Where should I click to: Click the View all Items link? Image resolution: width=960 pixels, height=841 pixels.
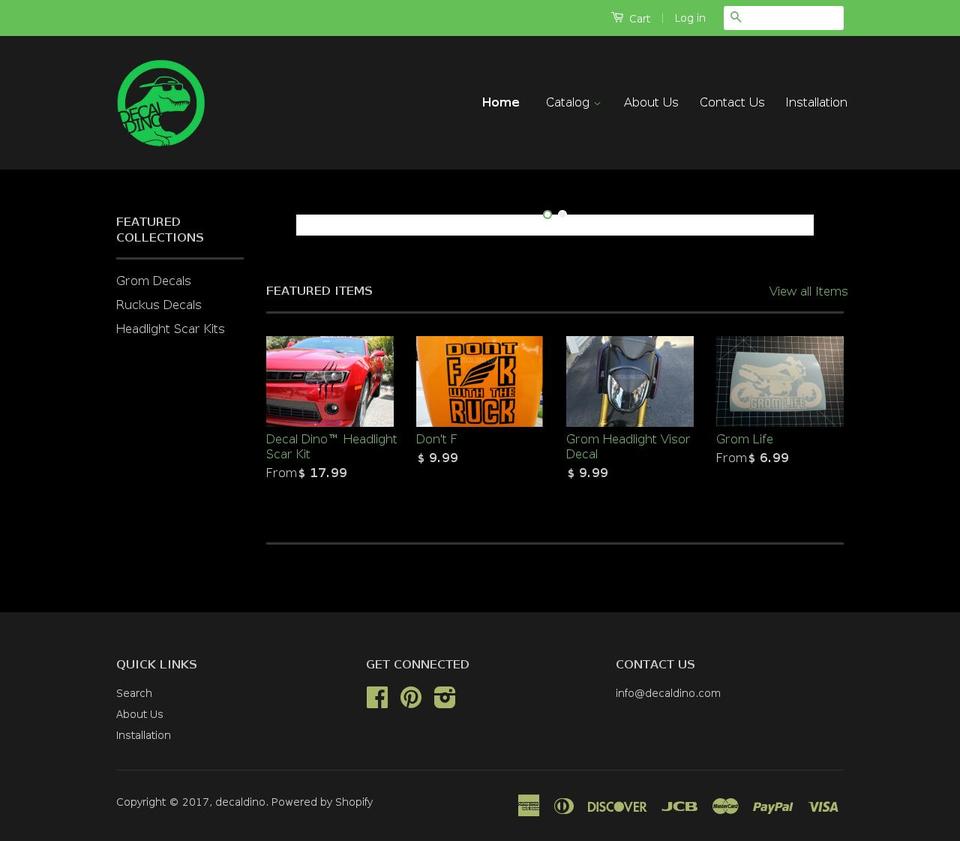(x=807, y=291)
